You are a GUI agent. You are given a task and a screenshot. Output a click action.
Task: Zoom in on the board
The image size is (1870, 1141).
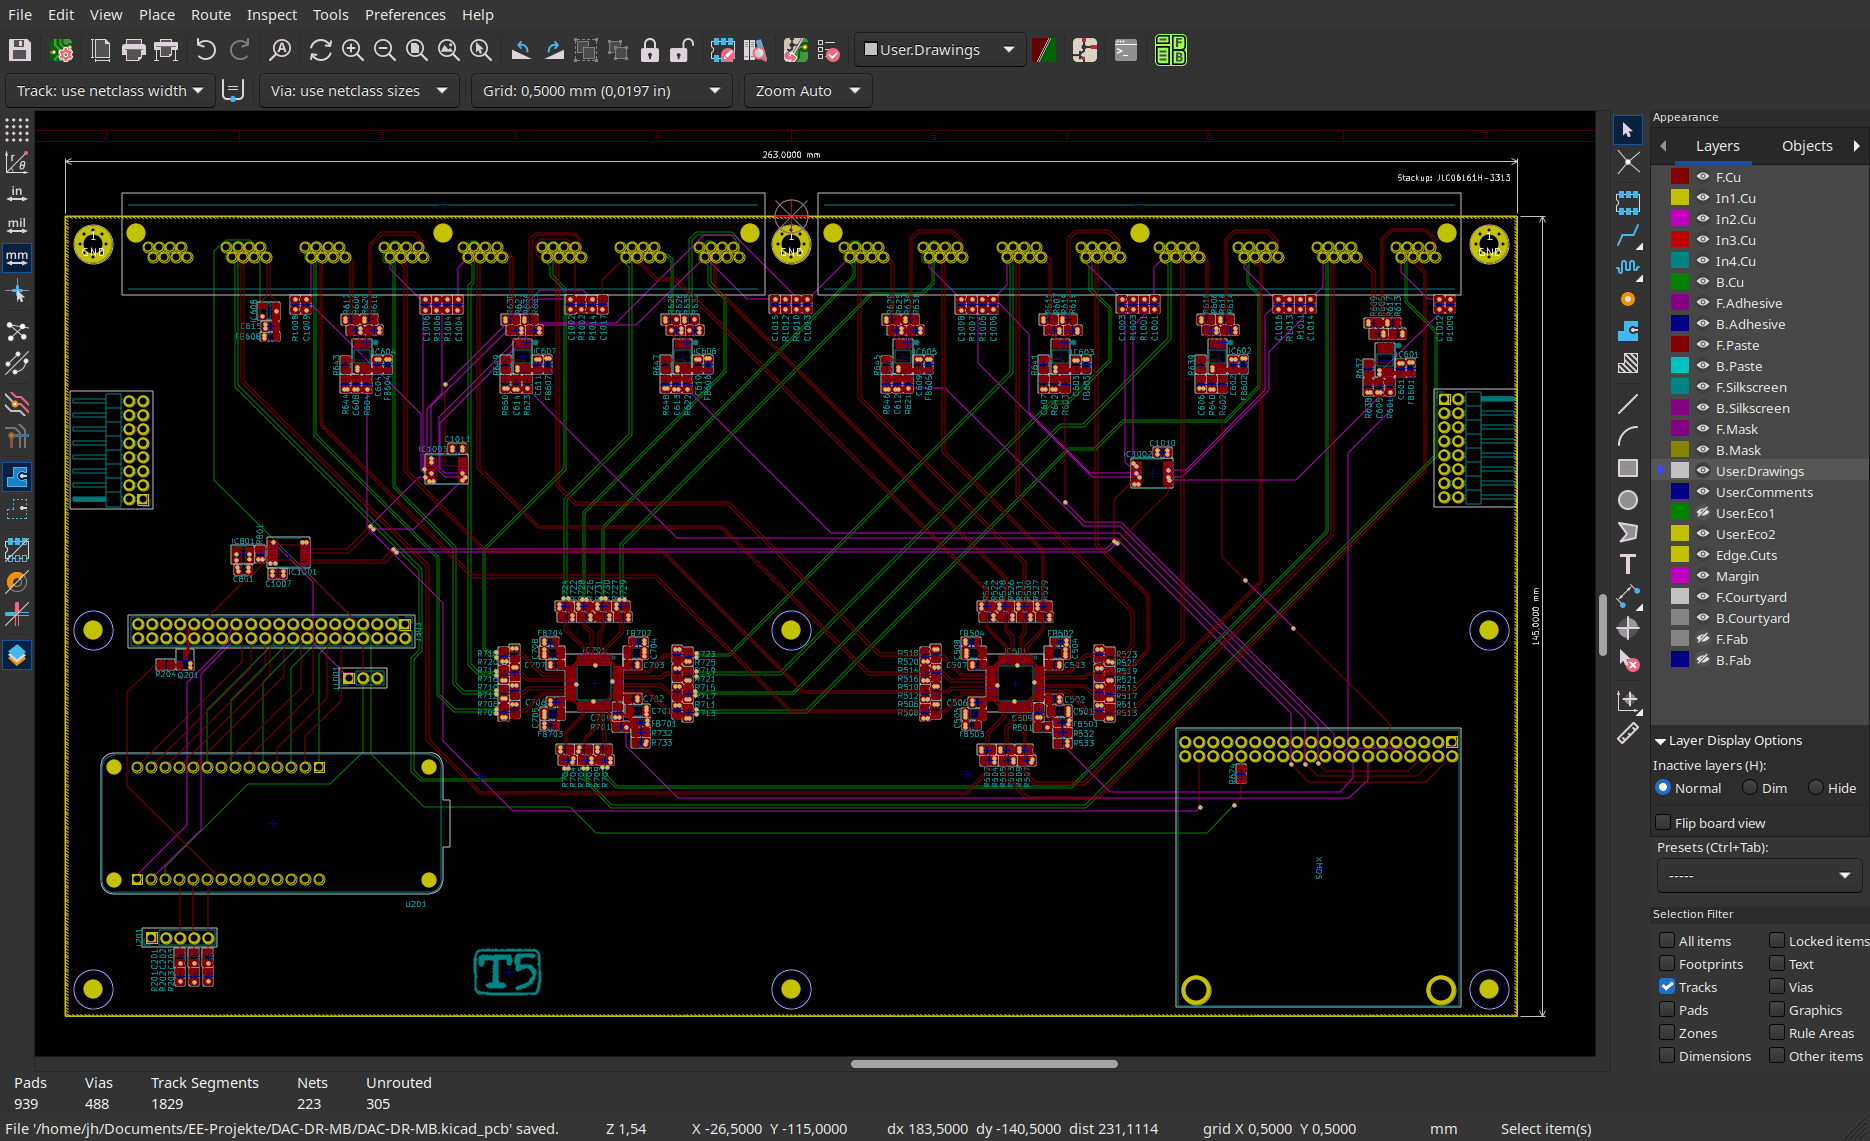[x=352, y=50]
